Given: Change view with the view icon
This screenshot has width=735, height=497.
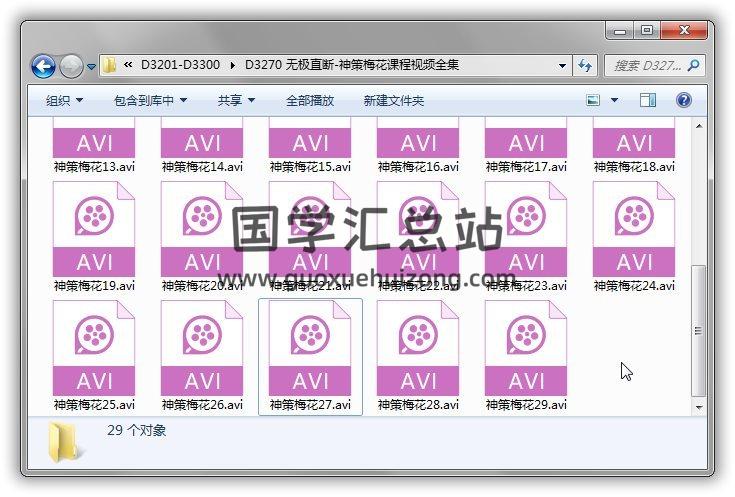Looking at the screenshot, I should click(593, 100).
